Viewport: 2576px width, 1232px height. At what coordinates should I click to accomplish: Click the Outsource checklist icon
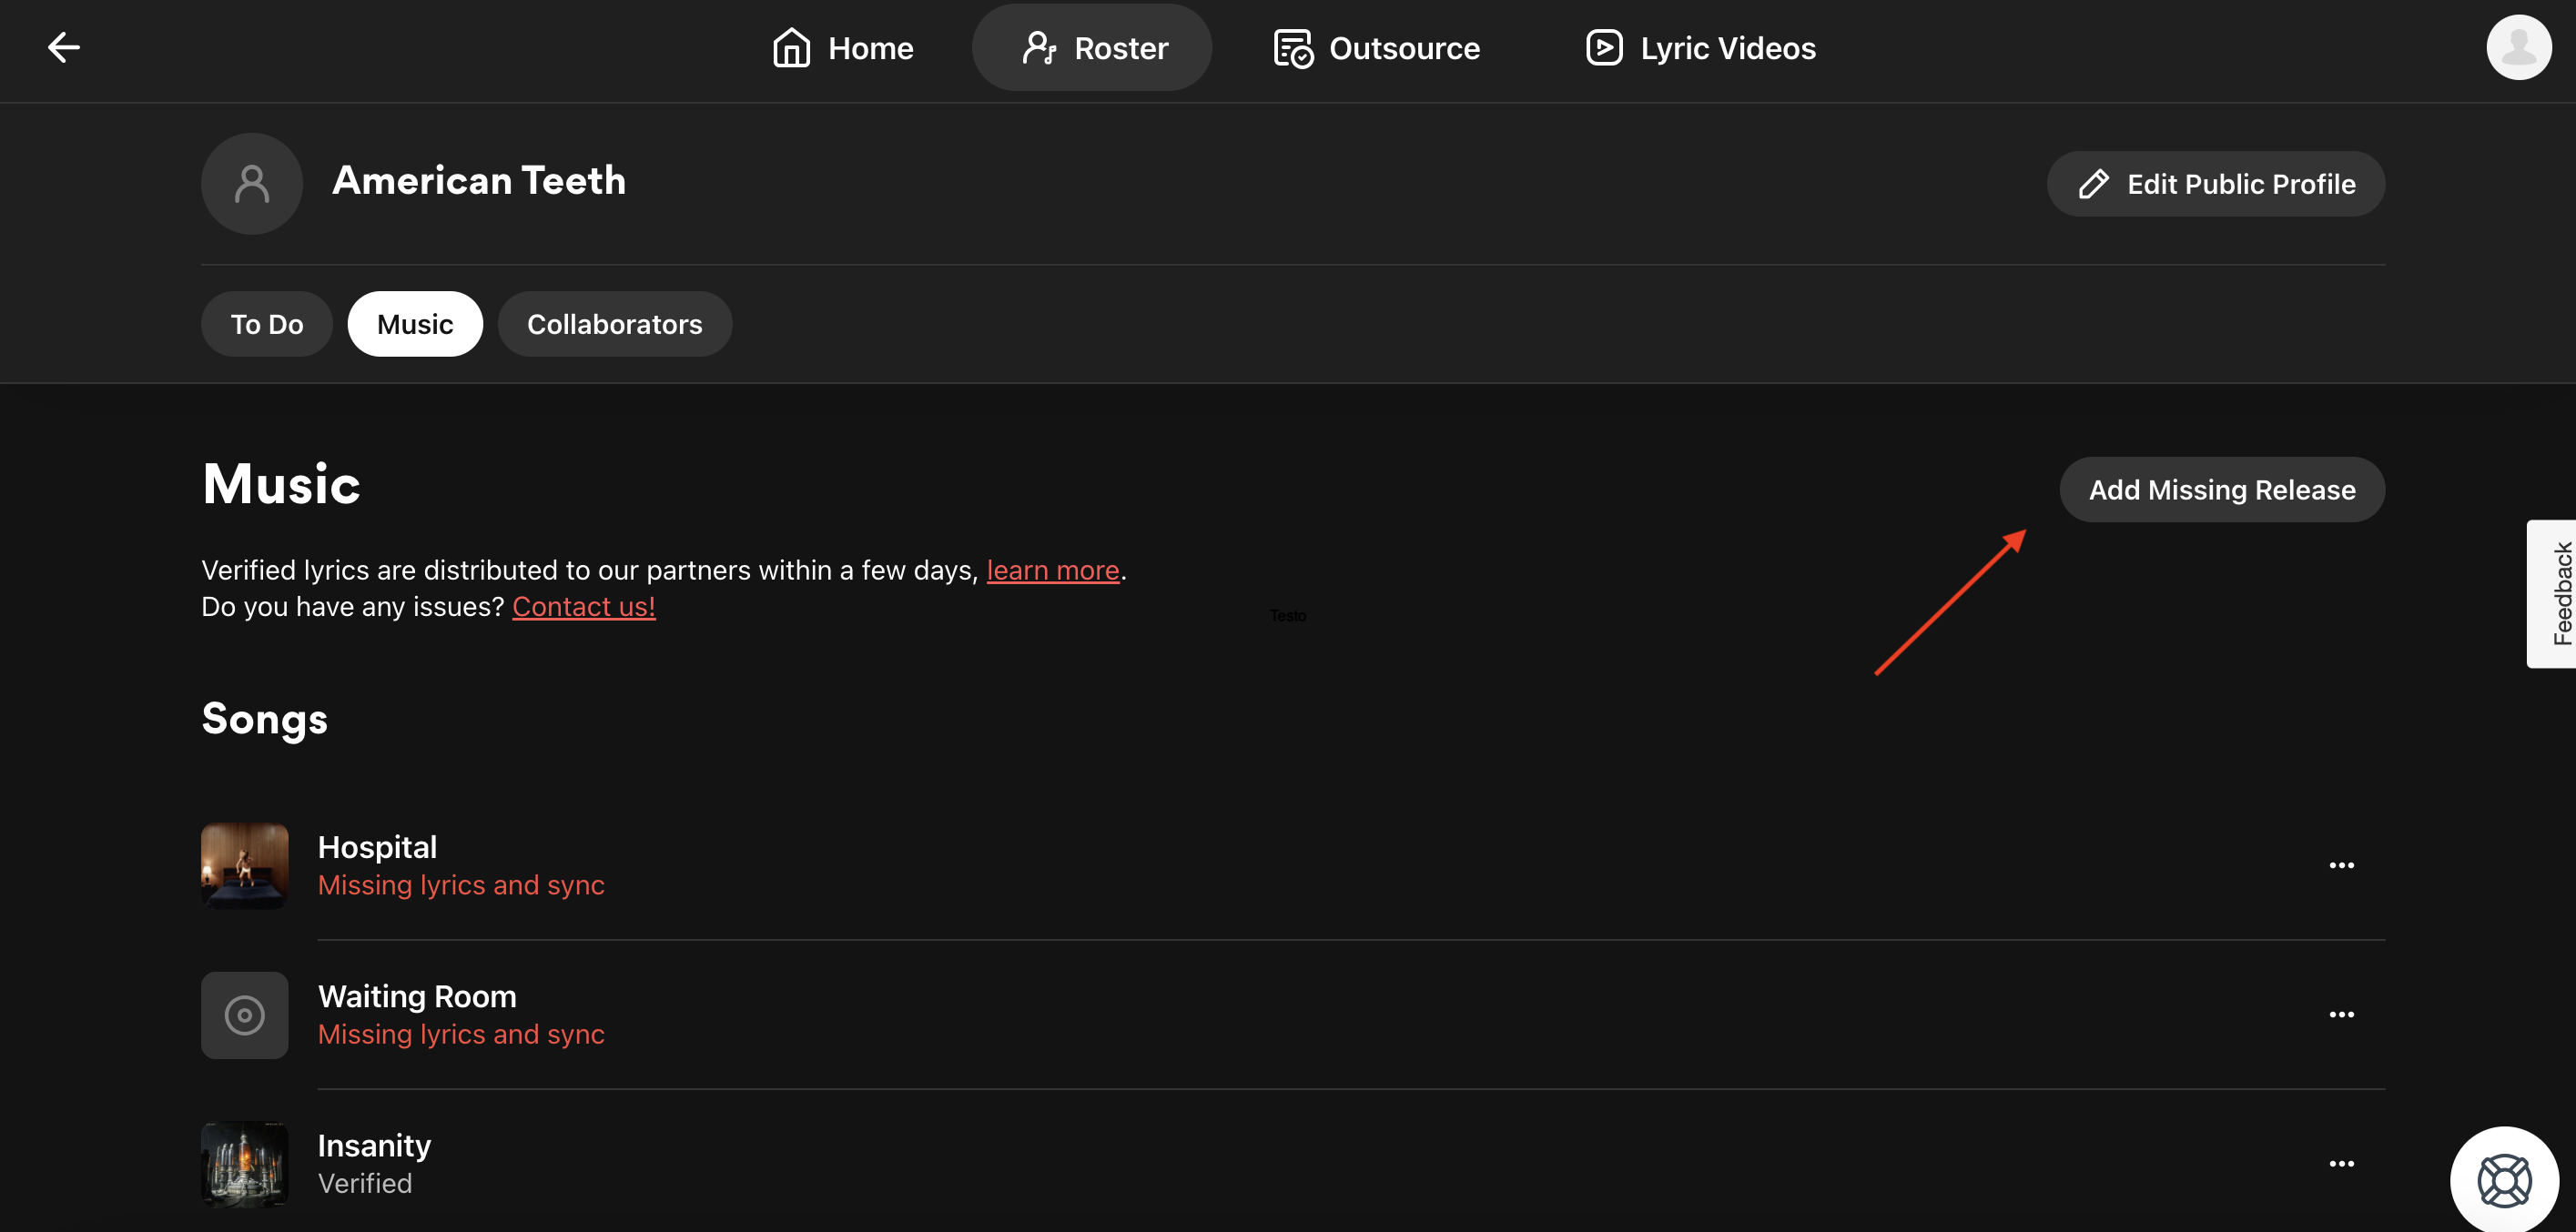[x=1292, y=48]
